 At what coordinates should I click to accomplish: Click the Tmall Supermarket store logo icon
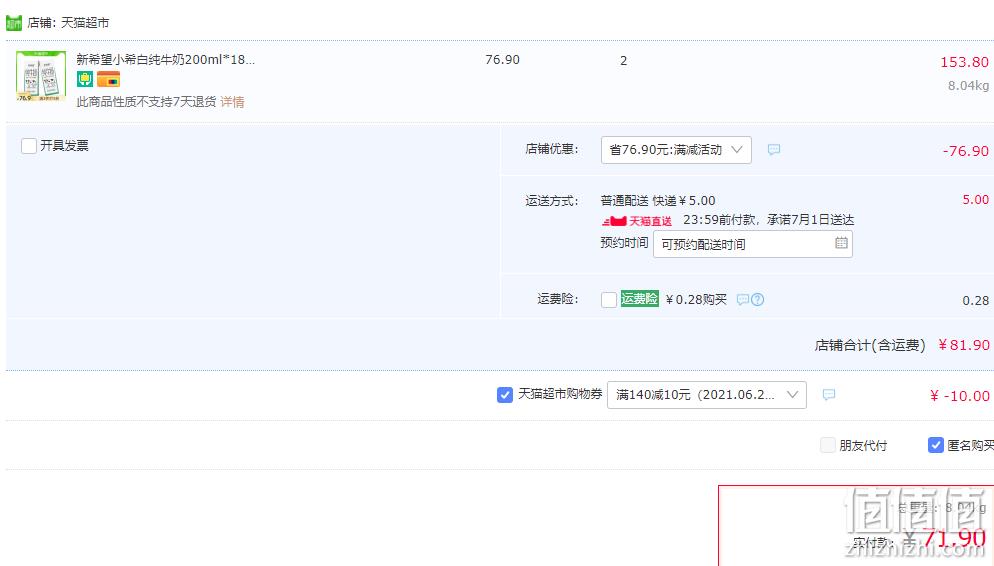click(14, 23)
